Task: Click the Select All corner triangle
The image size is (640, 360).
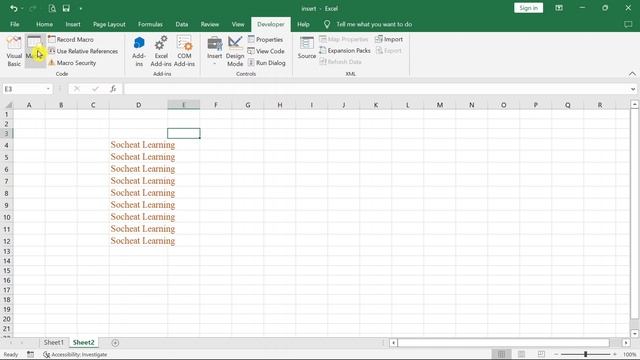Action: [8, 105]
